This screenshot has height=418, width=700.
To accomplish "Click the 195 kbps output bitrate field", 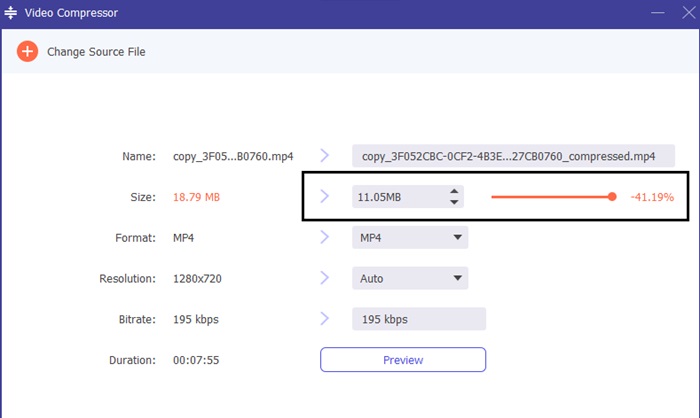I will coord(418,319).
